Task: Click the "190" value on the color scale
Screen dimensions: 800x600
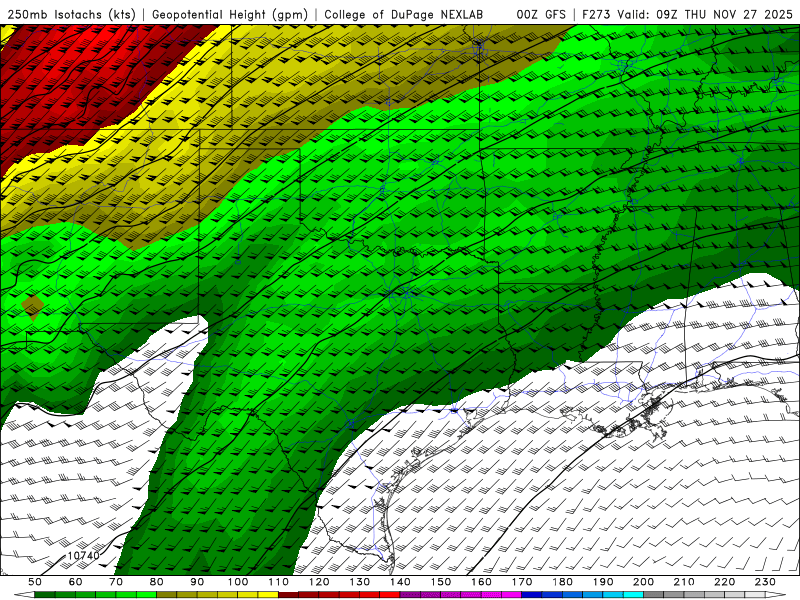Action: (x=603, y=582)
